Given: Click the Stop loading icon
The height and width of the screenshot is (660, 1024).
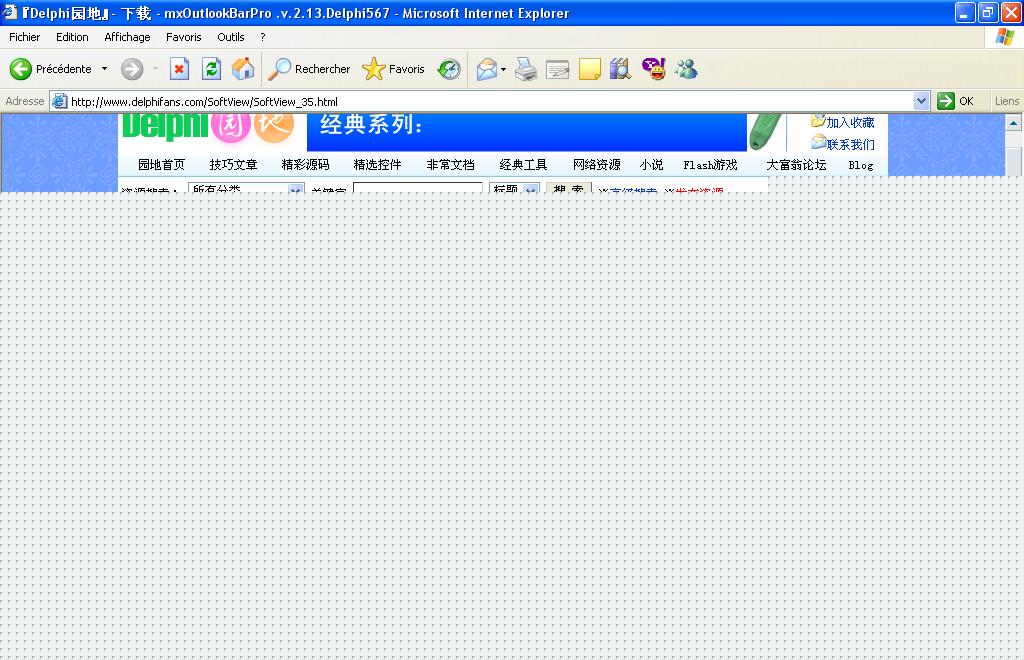Looking at the screenshot, I should click(179, 69).
